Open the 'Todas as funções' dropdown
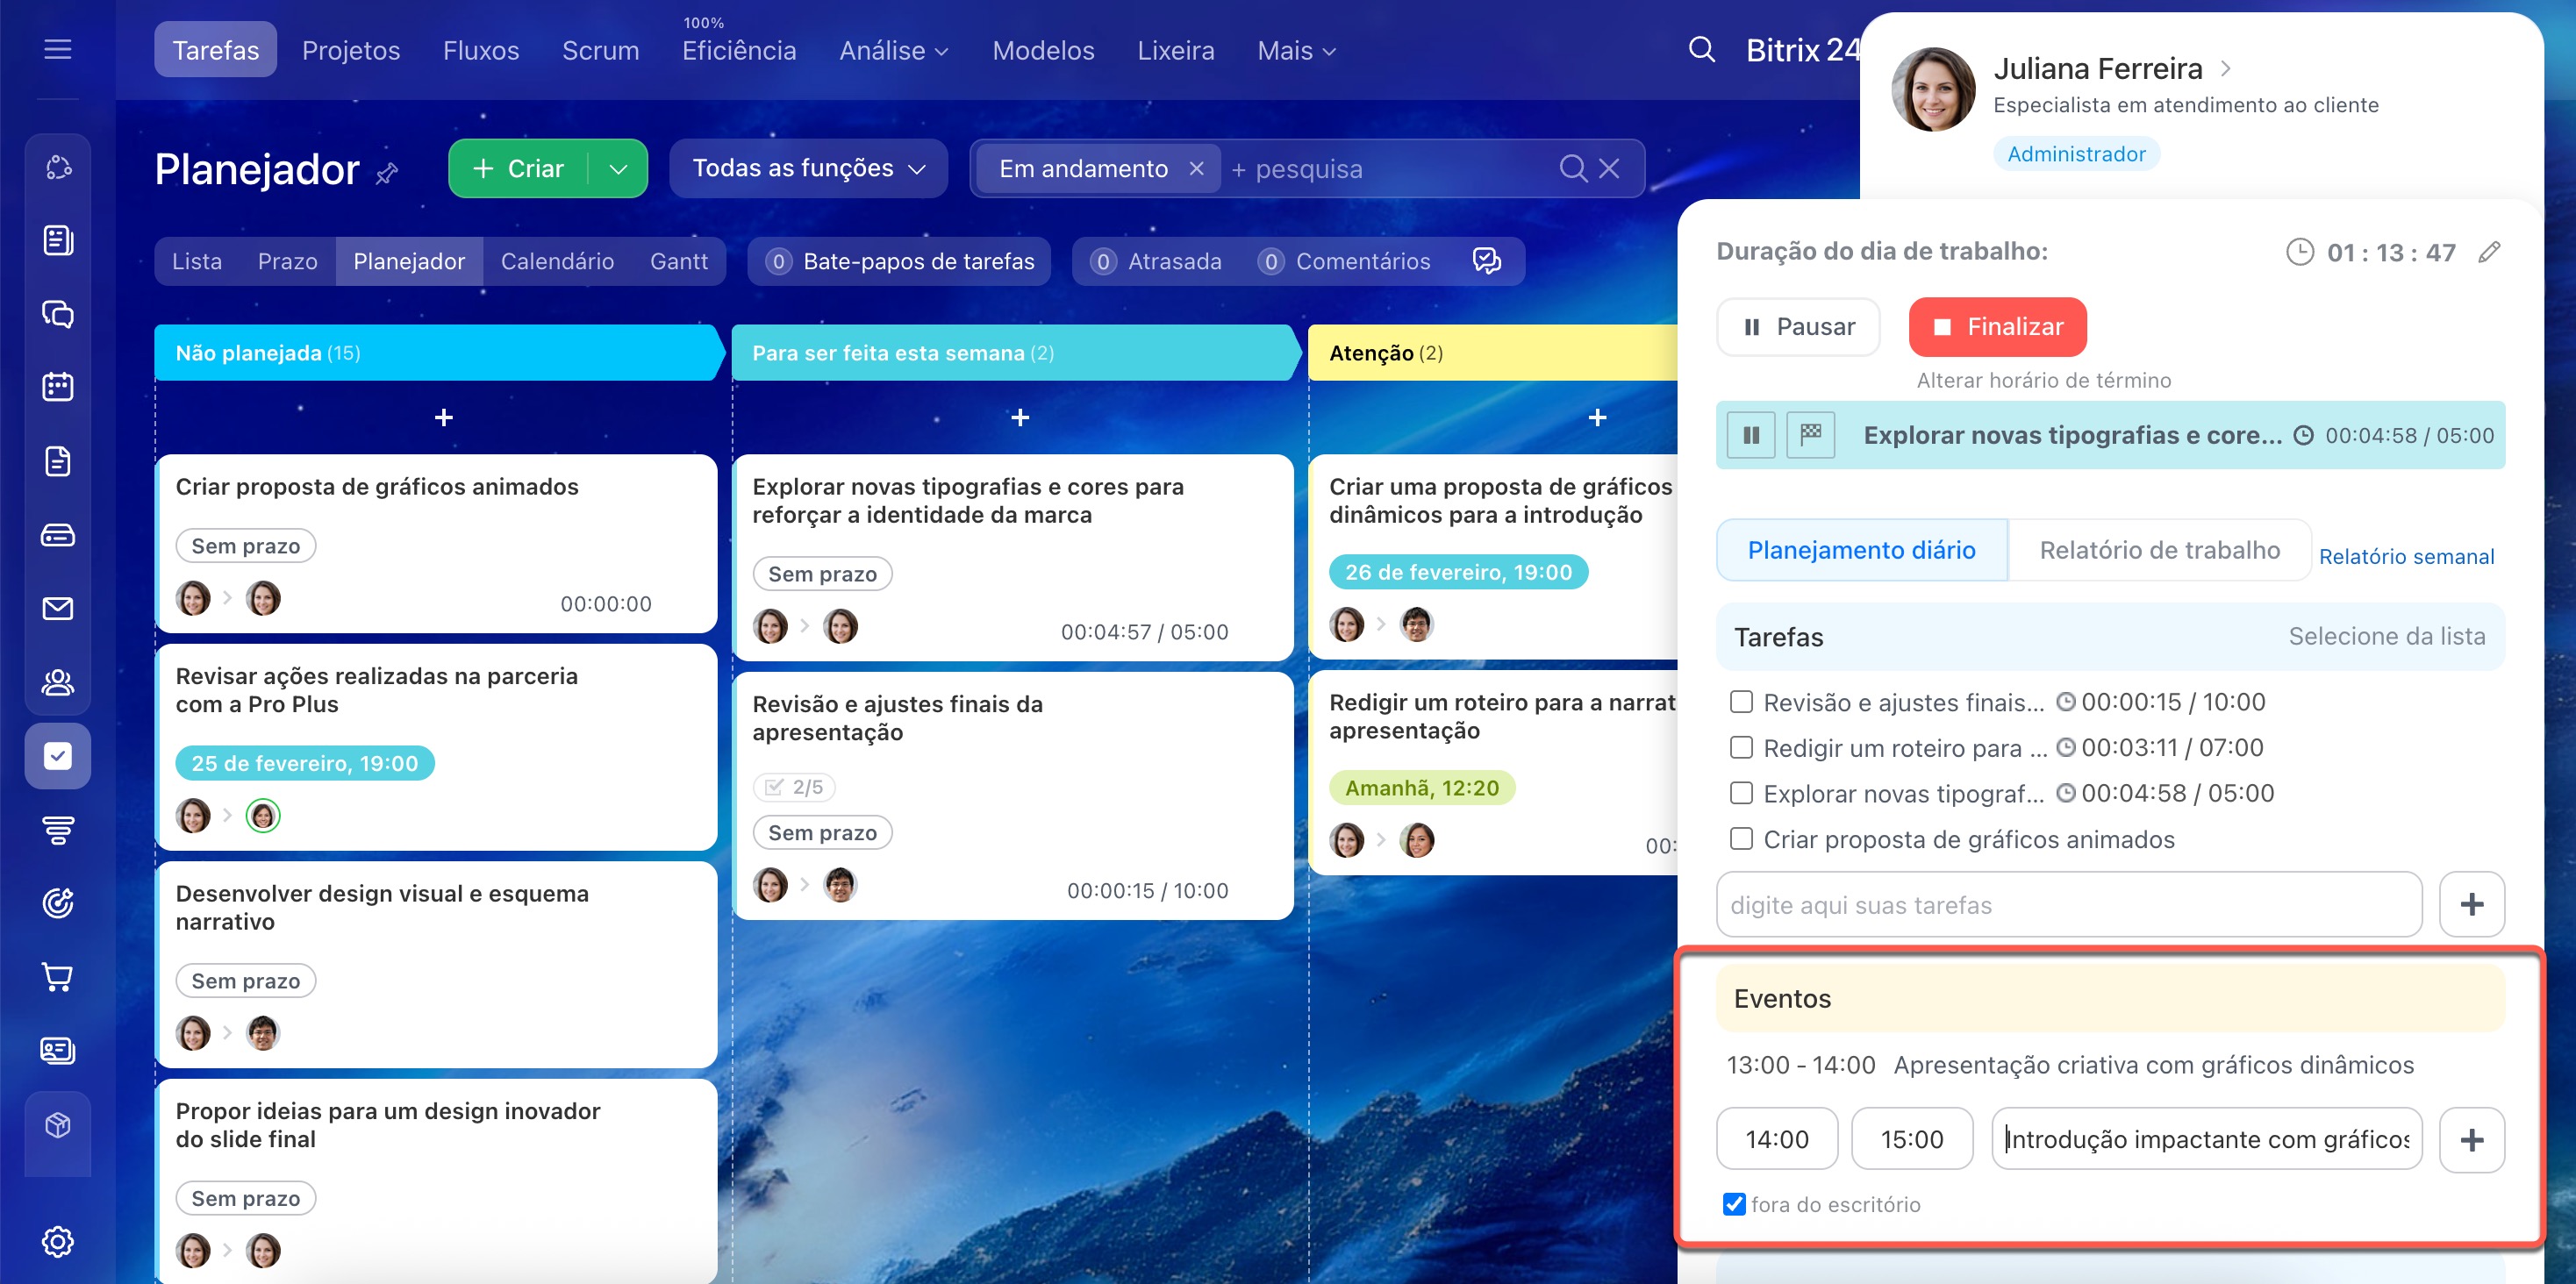This screenshot has width=2576, height=1284. click(808, 169)
